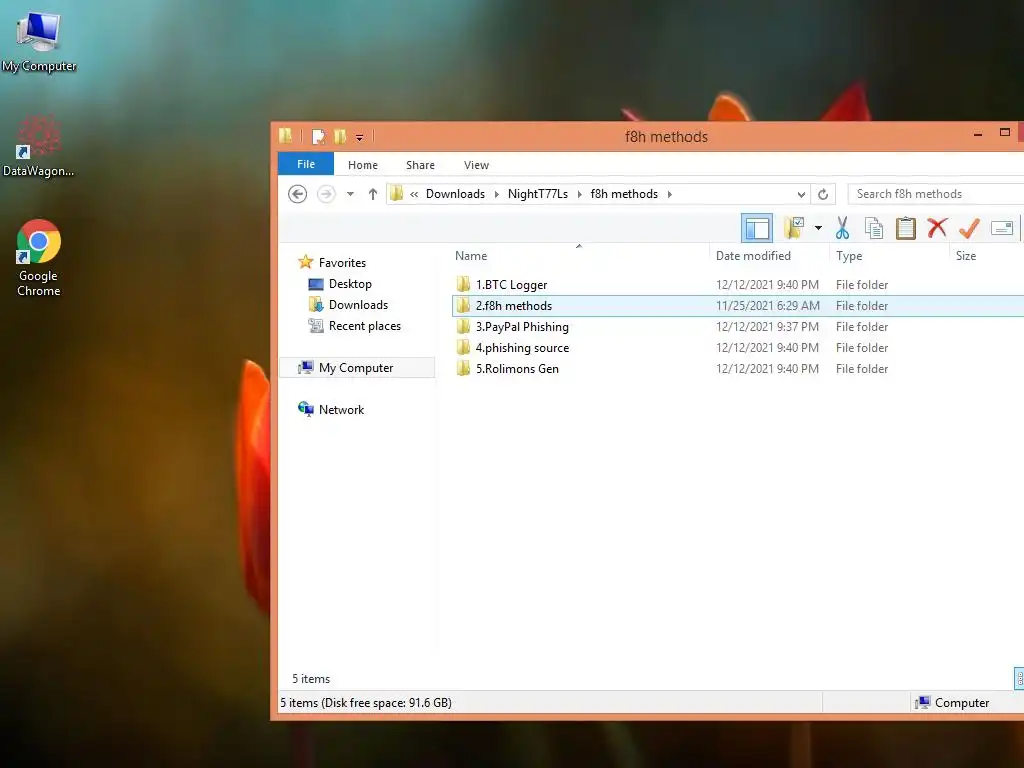This screenshot has height=768, width=1024.
Task: Click the address bar overflow chevrons
Action: (414, 194)
